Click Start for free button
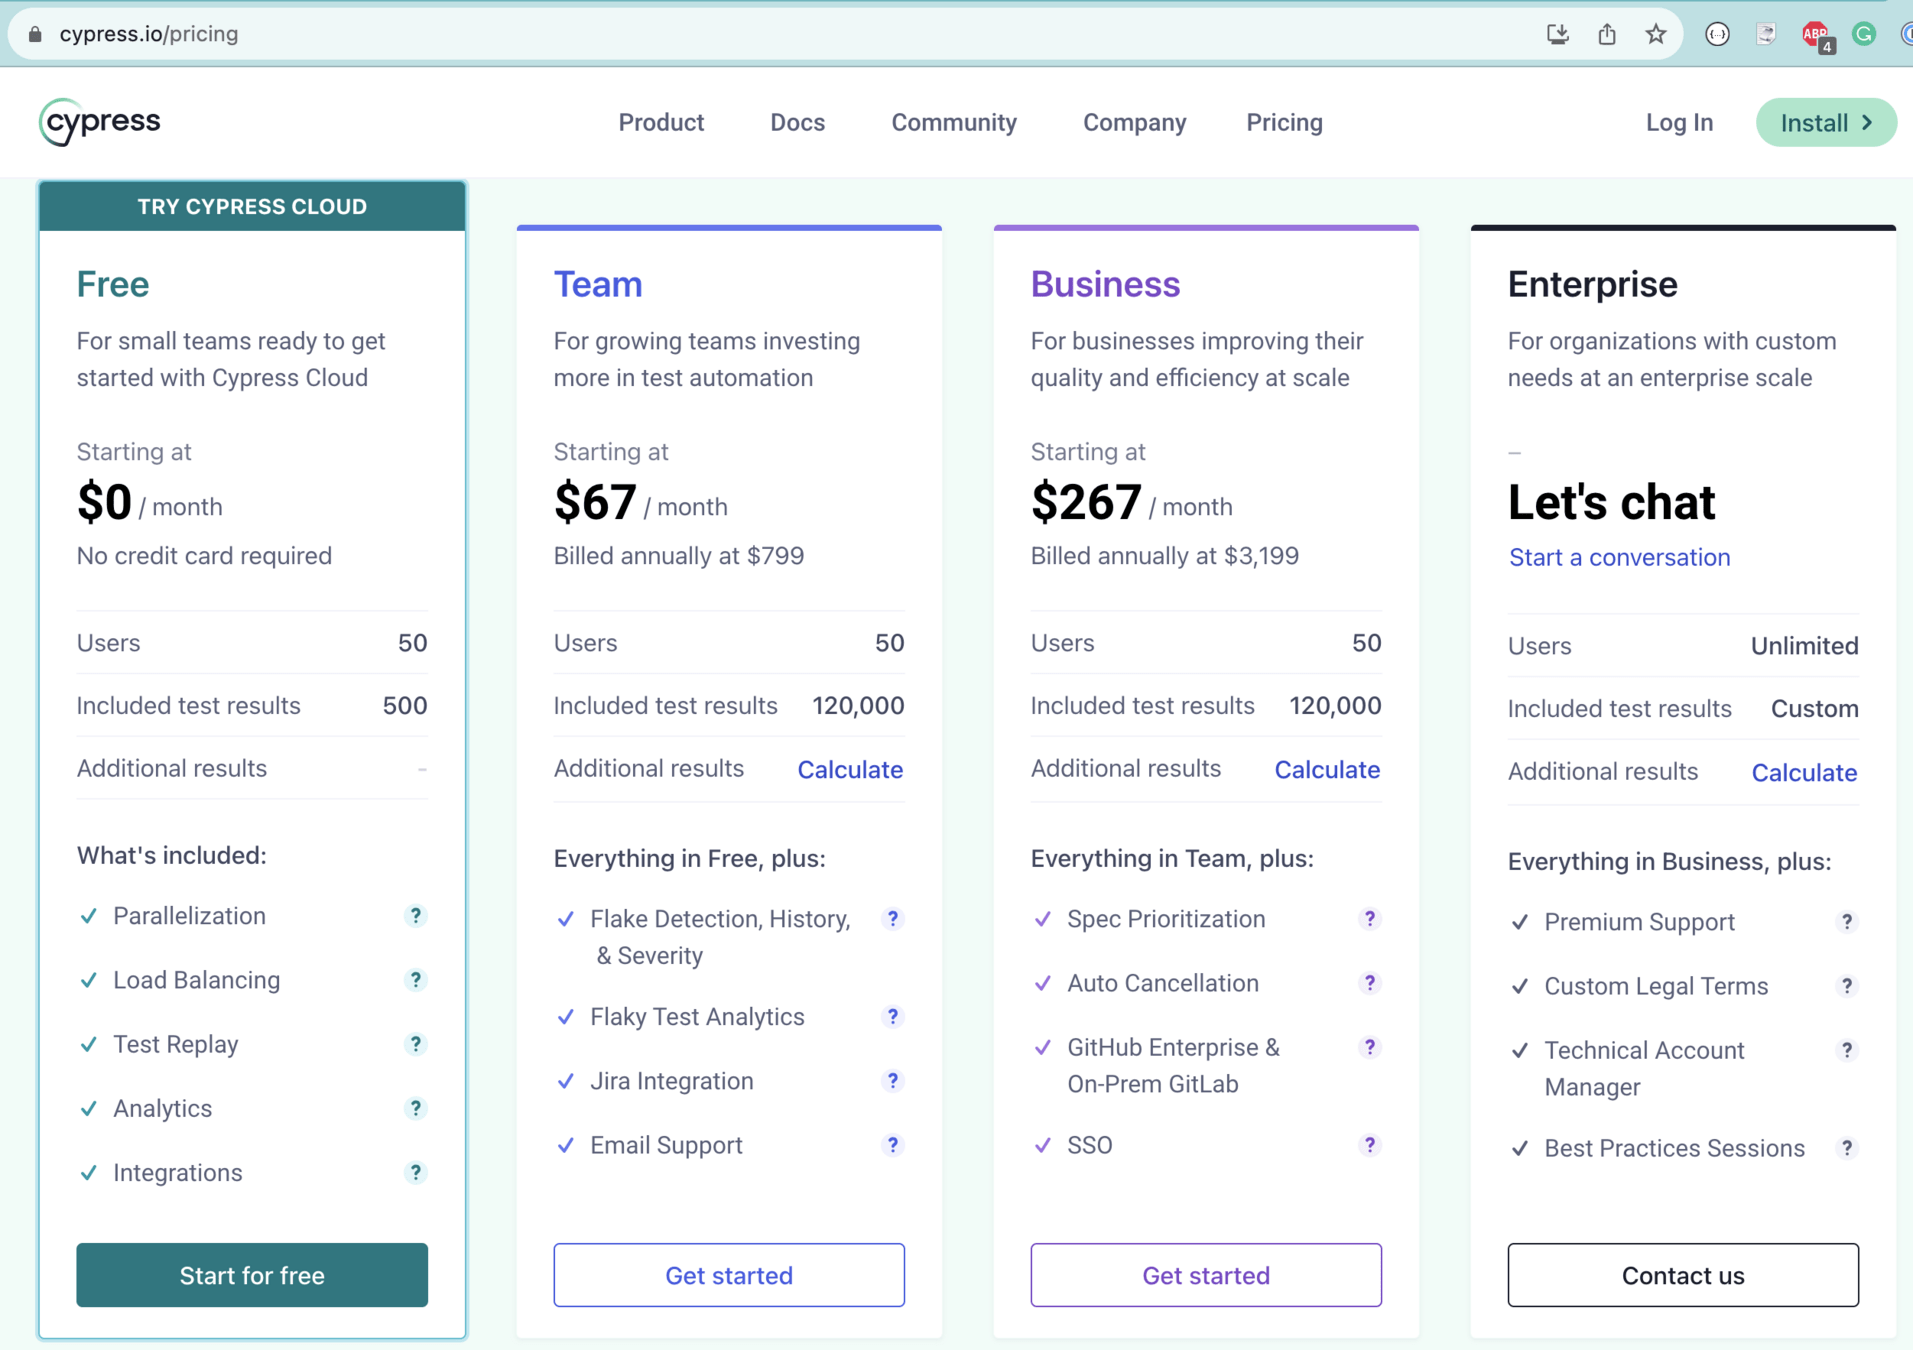 252,1275
